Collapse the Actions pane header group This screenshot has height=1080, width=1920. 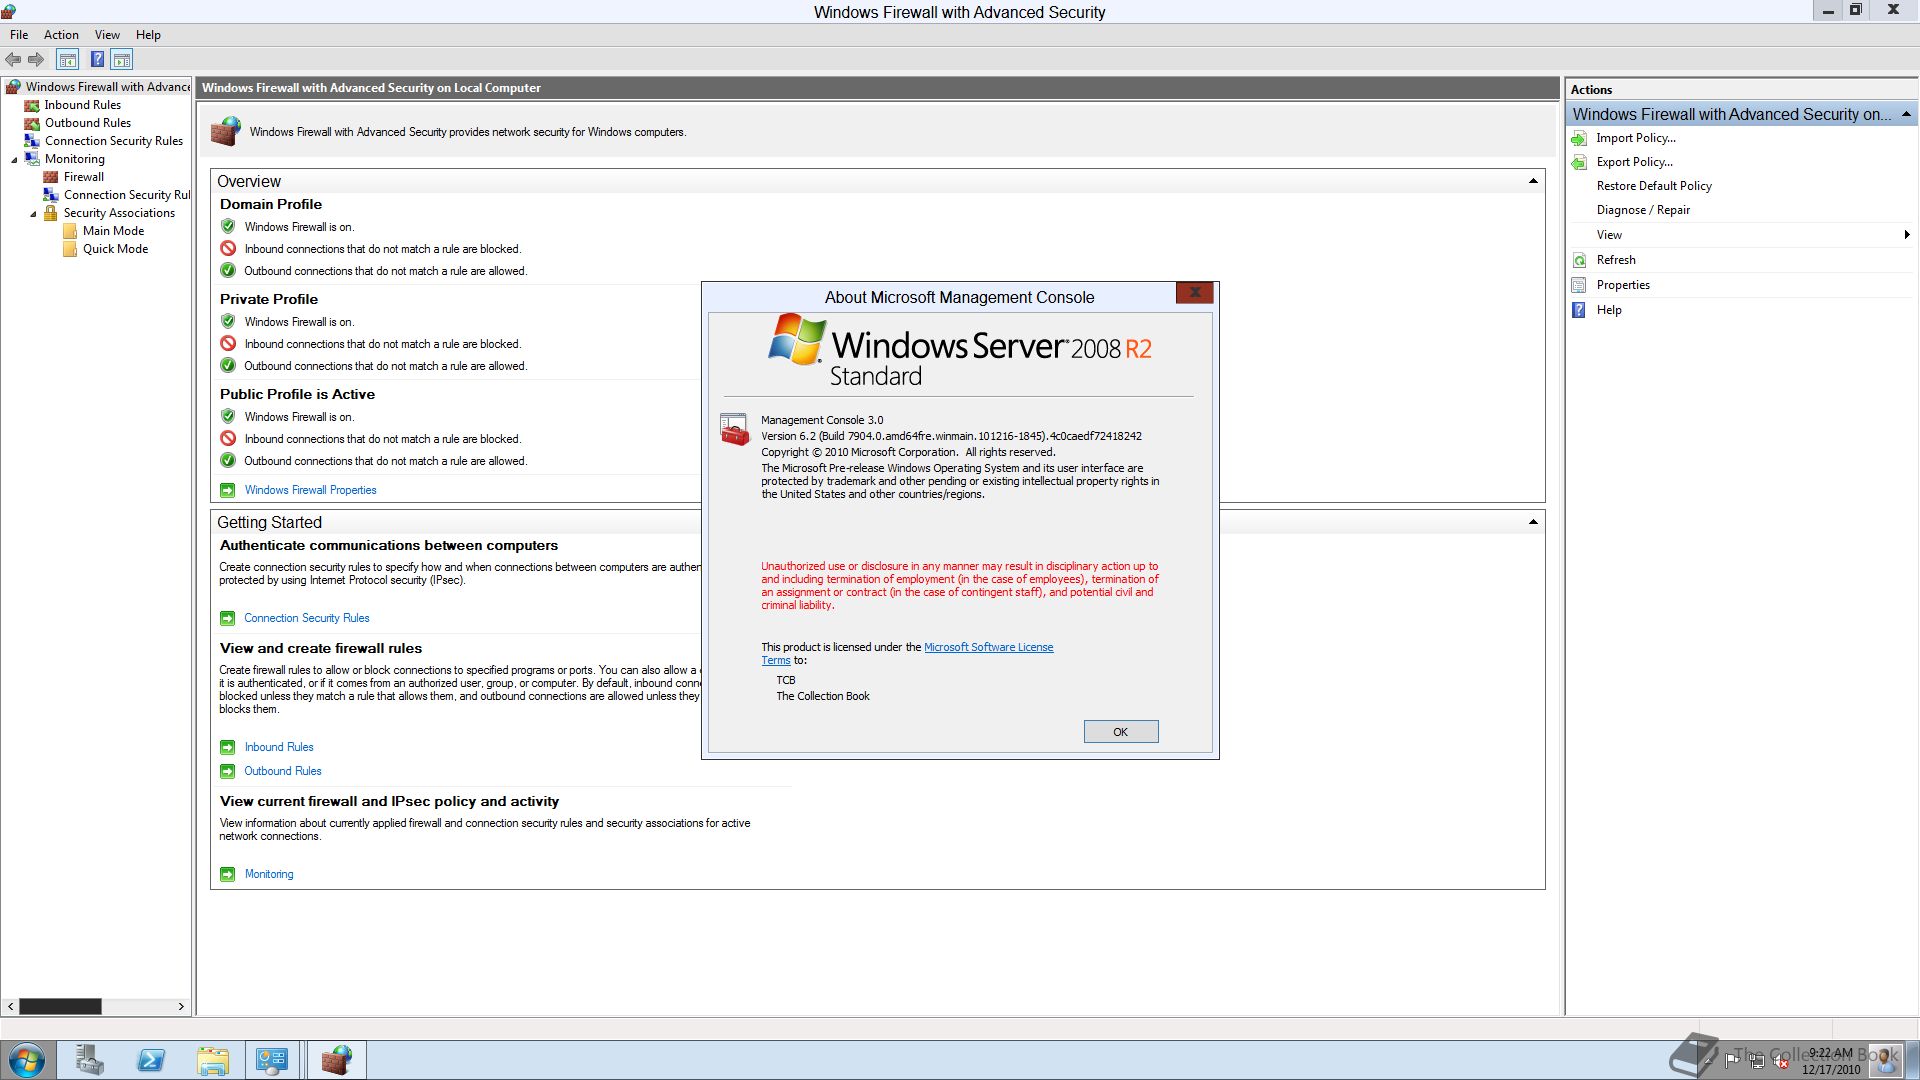point(1906,114)
